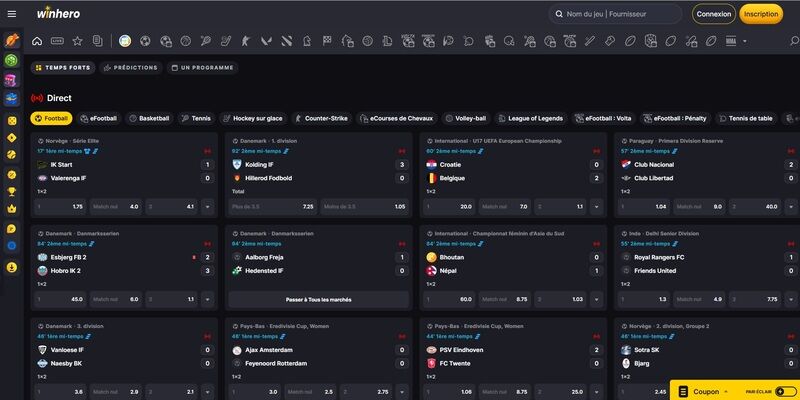
Task: Open the download app sidebar icon
Action: click(12, 267)
